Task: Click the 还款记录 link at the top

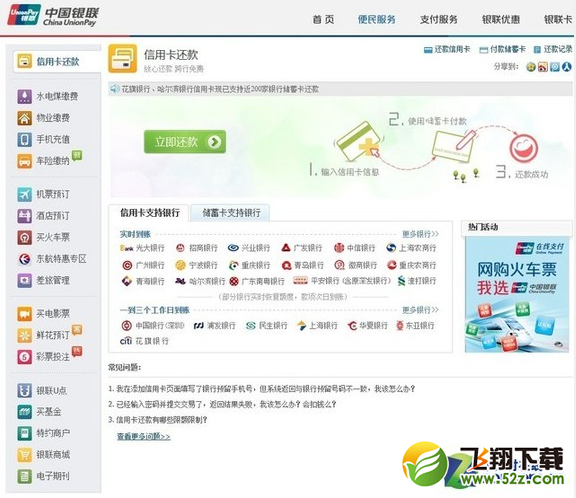Action: click(x=553, y=49)
